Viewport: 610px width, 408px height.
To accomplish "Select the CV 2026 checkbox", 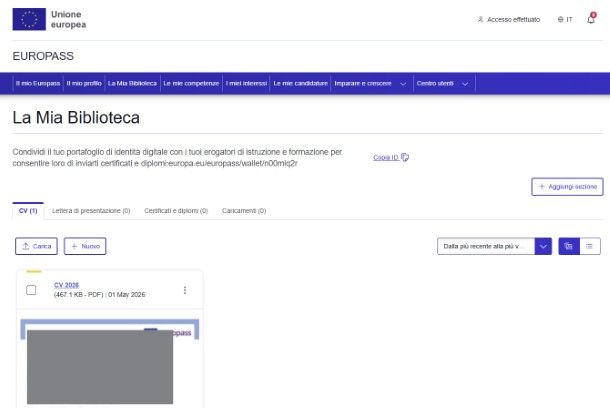I will 31,290.
